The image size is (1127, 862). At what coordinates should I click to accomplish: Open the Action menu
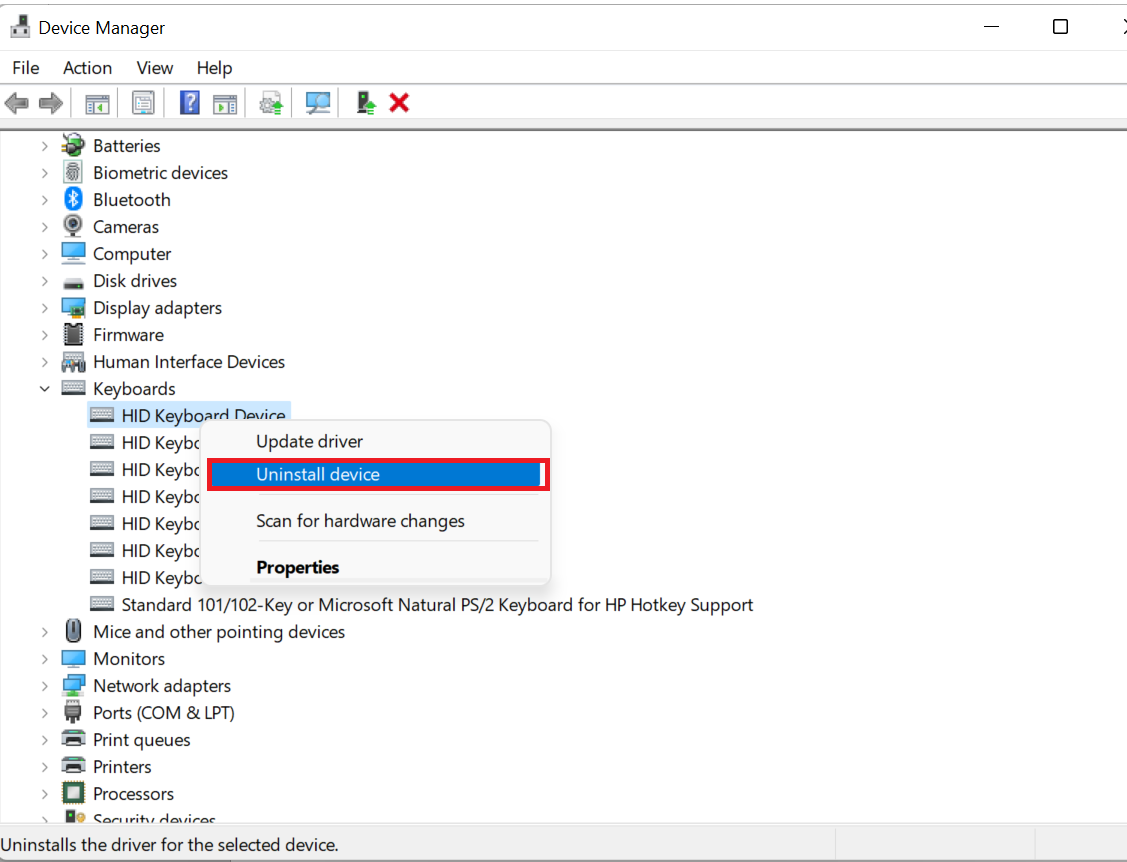88,68
